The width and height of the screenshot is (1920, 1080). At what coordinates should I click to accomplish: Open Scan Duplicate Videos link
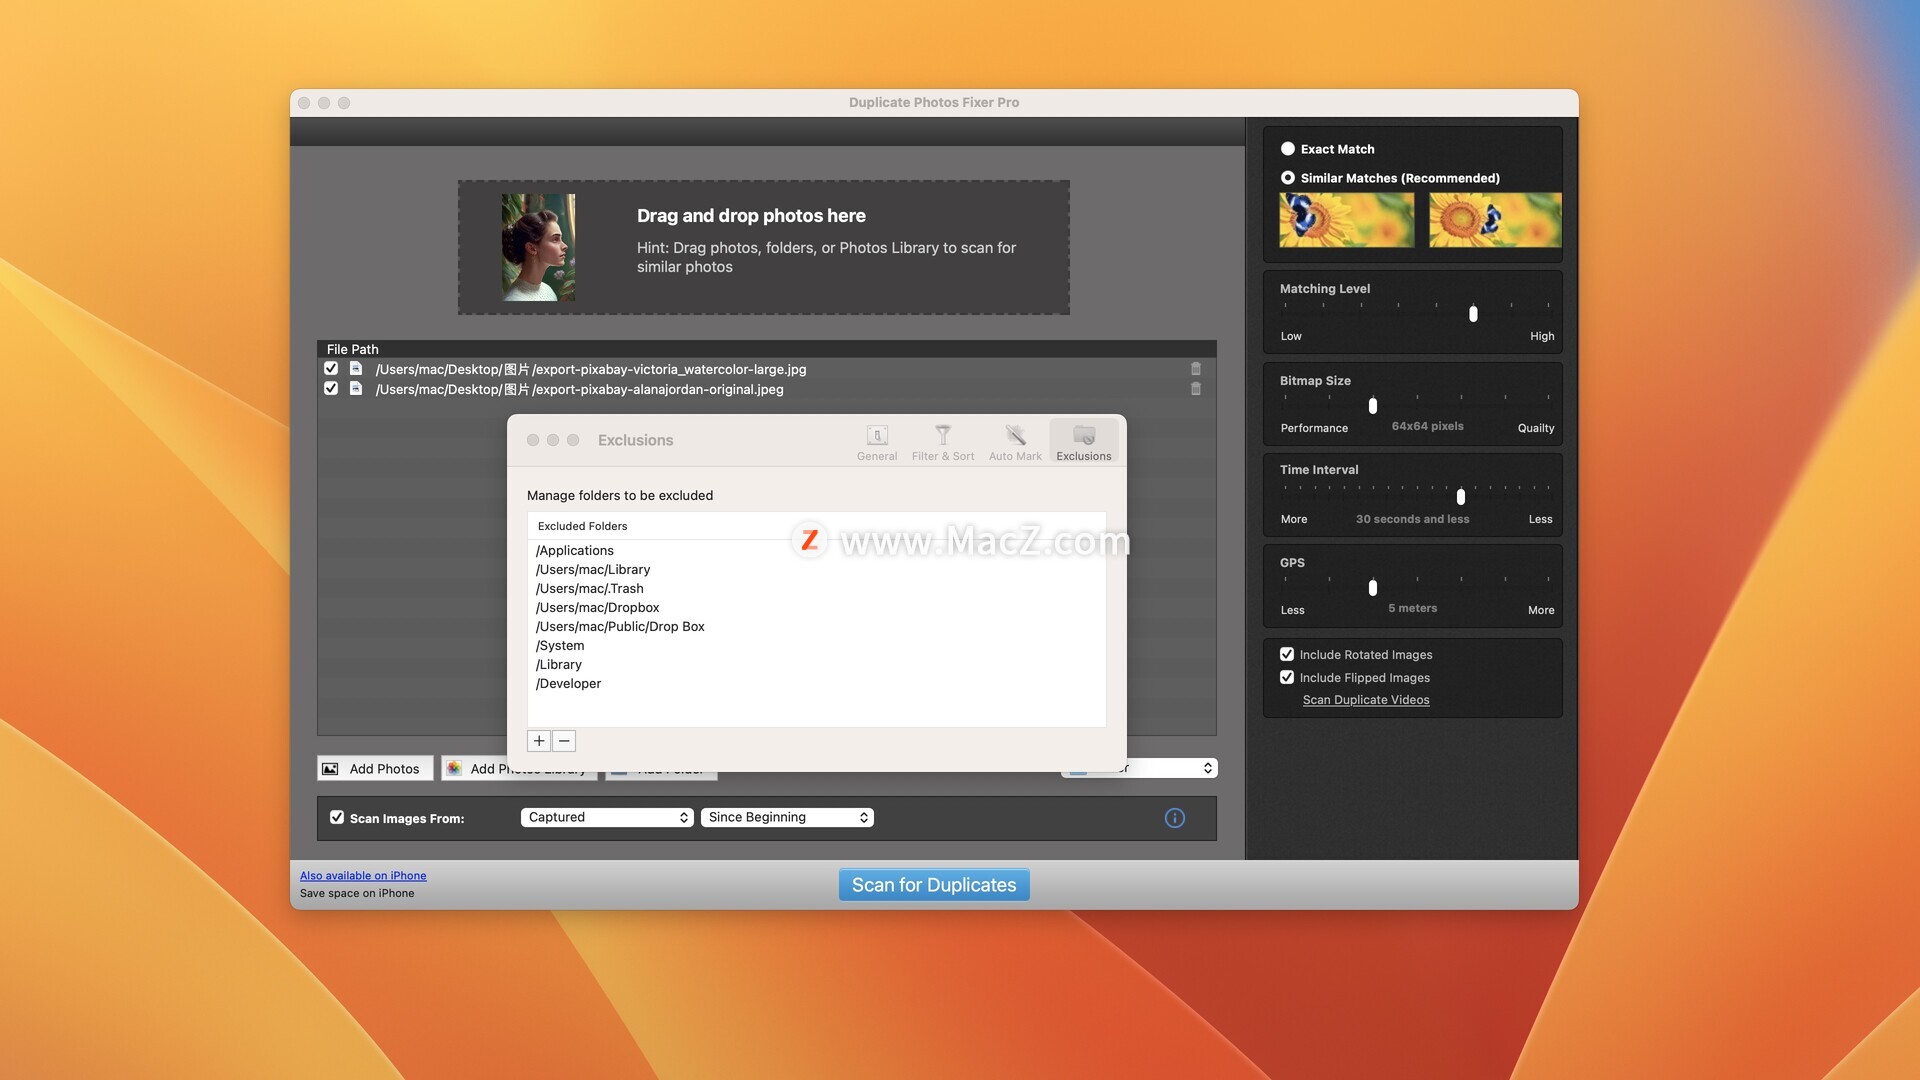pos(1366,700)
